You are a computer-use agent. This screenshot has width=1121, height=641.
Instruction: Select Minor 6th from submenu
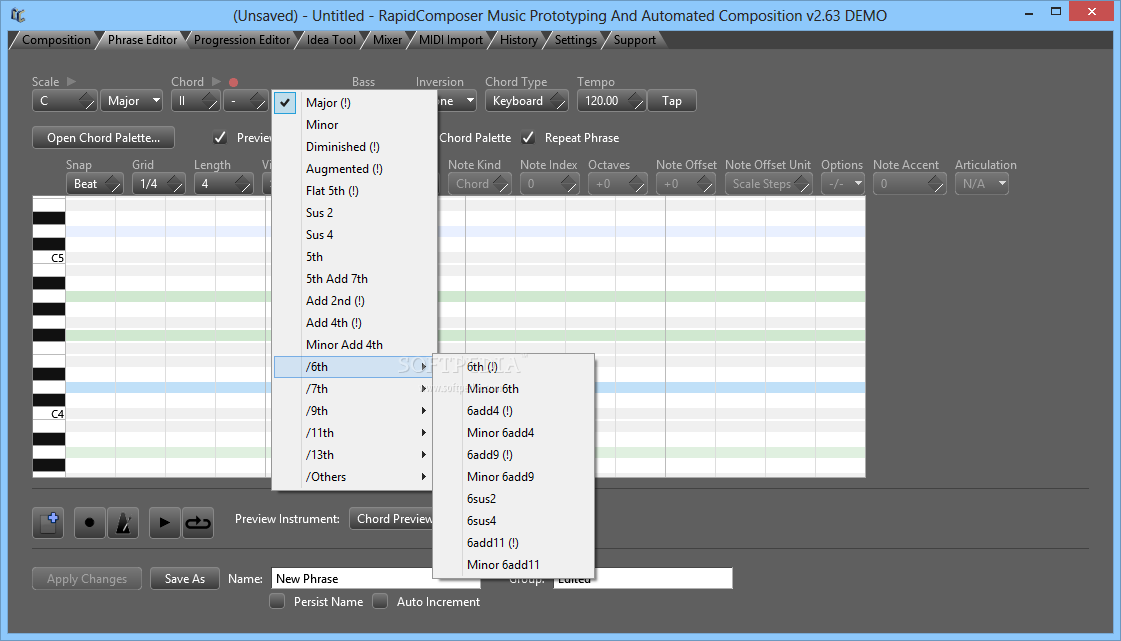point(513,389)
